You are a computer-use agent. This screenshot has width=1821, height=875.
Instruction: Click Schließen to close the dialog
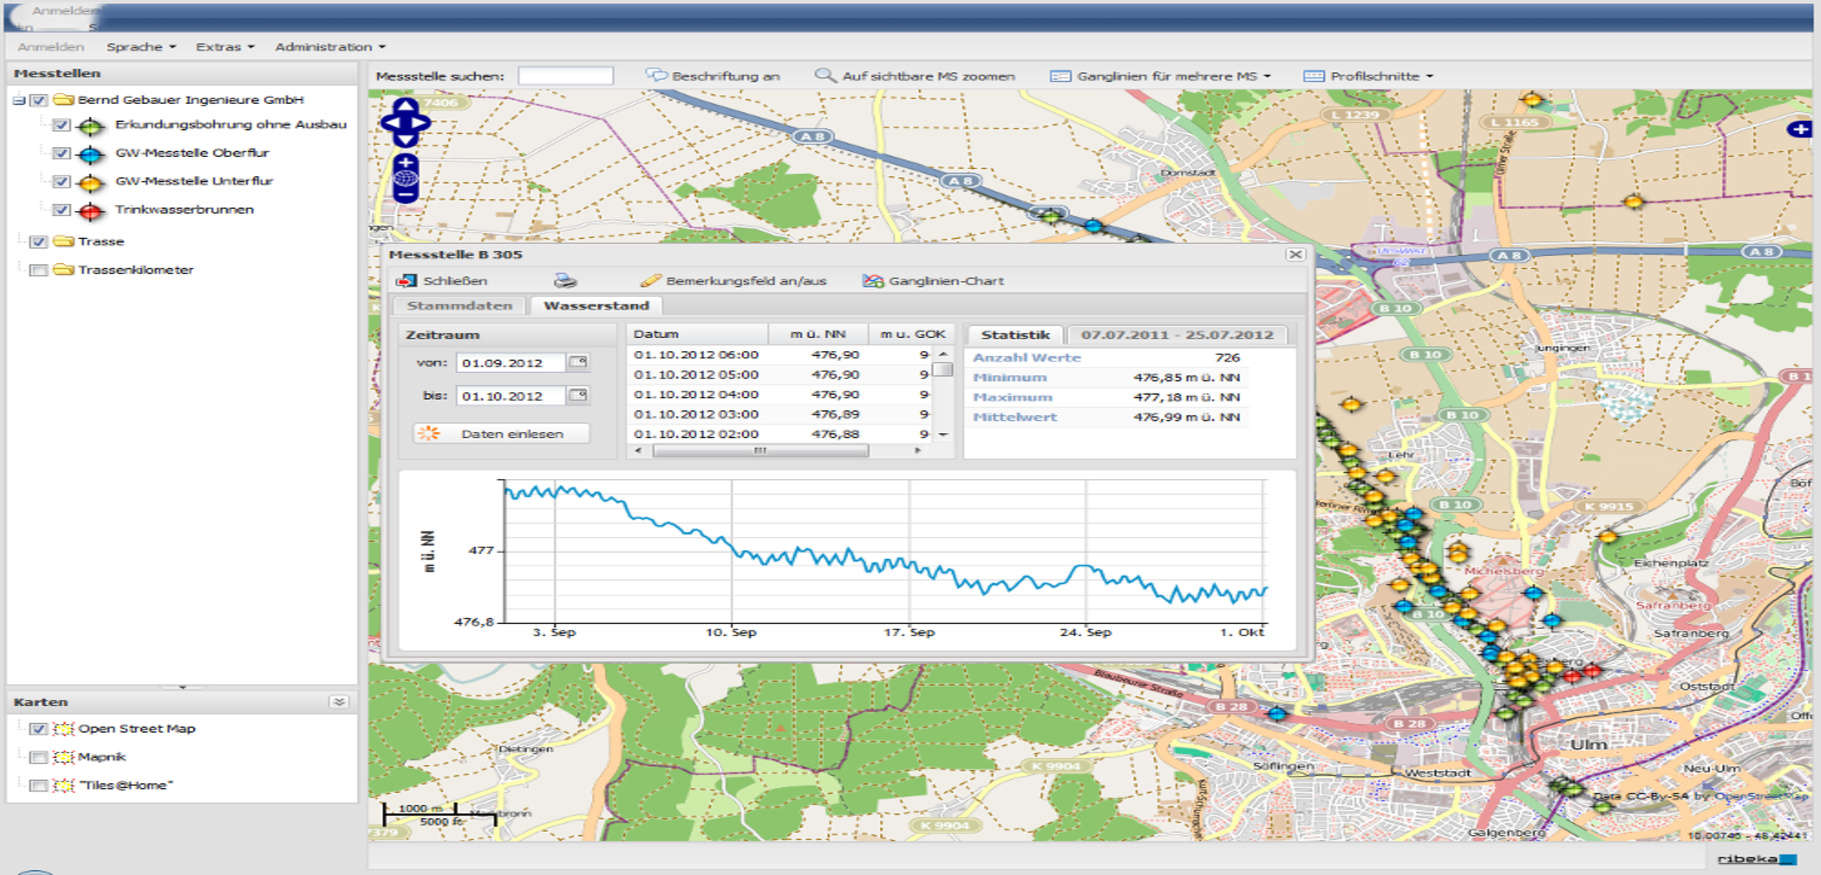(443, 281)
